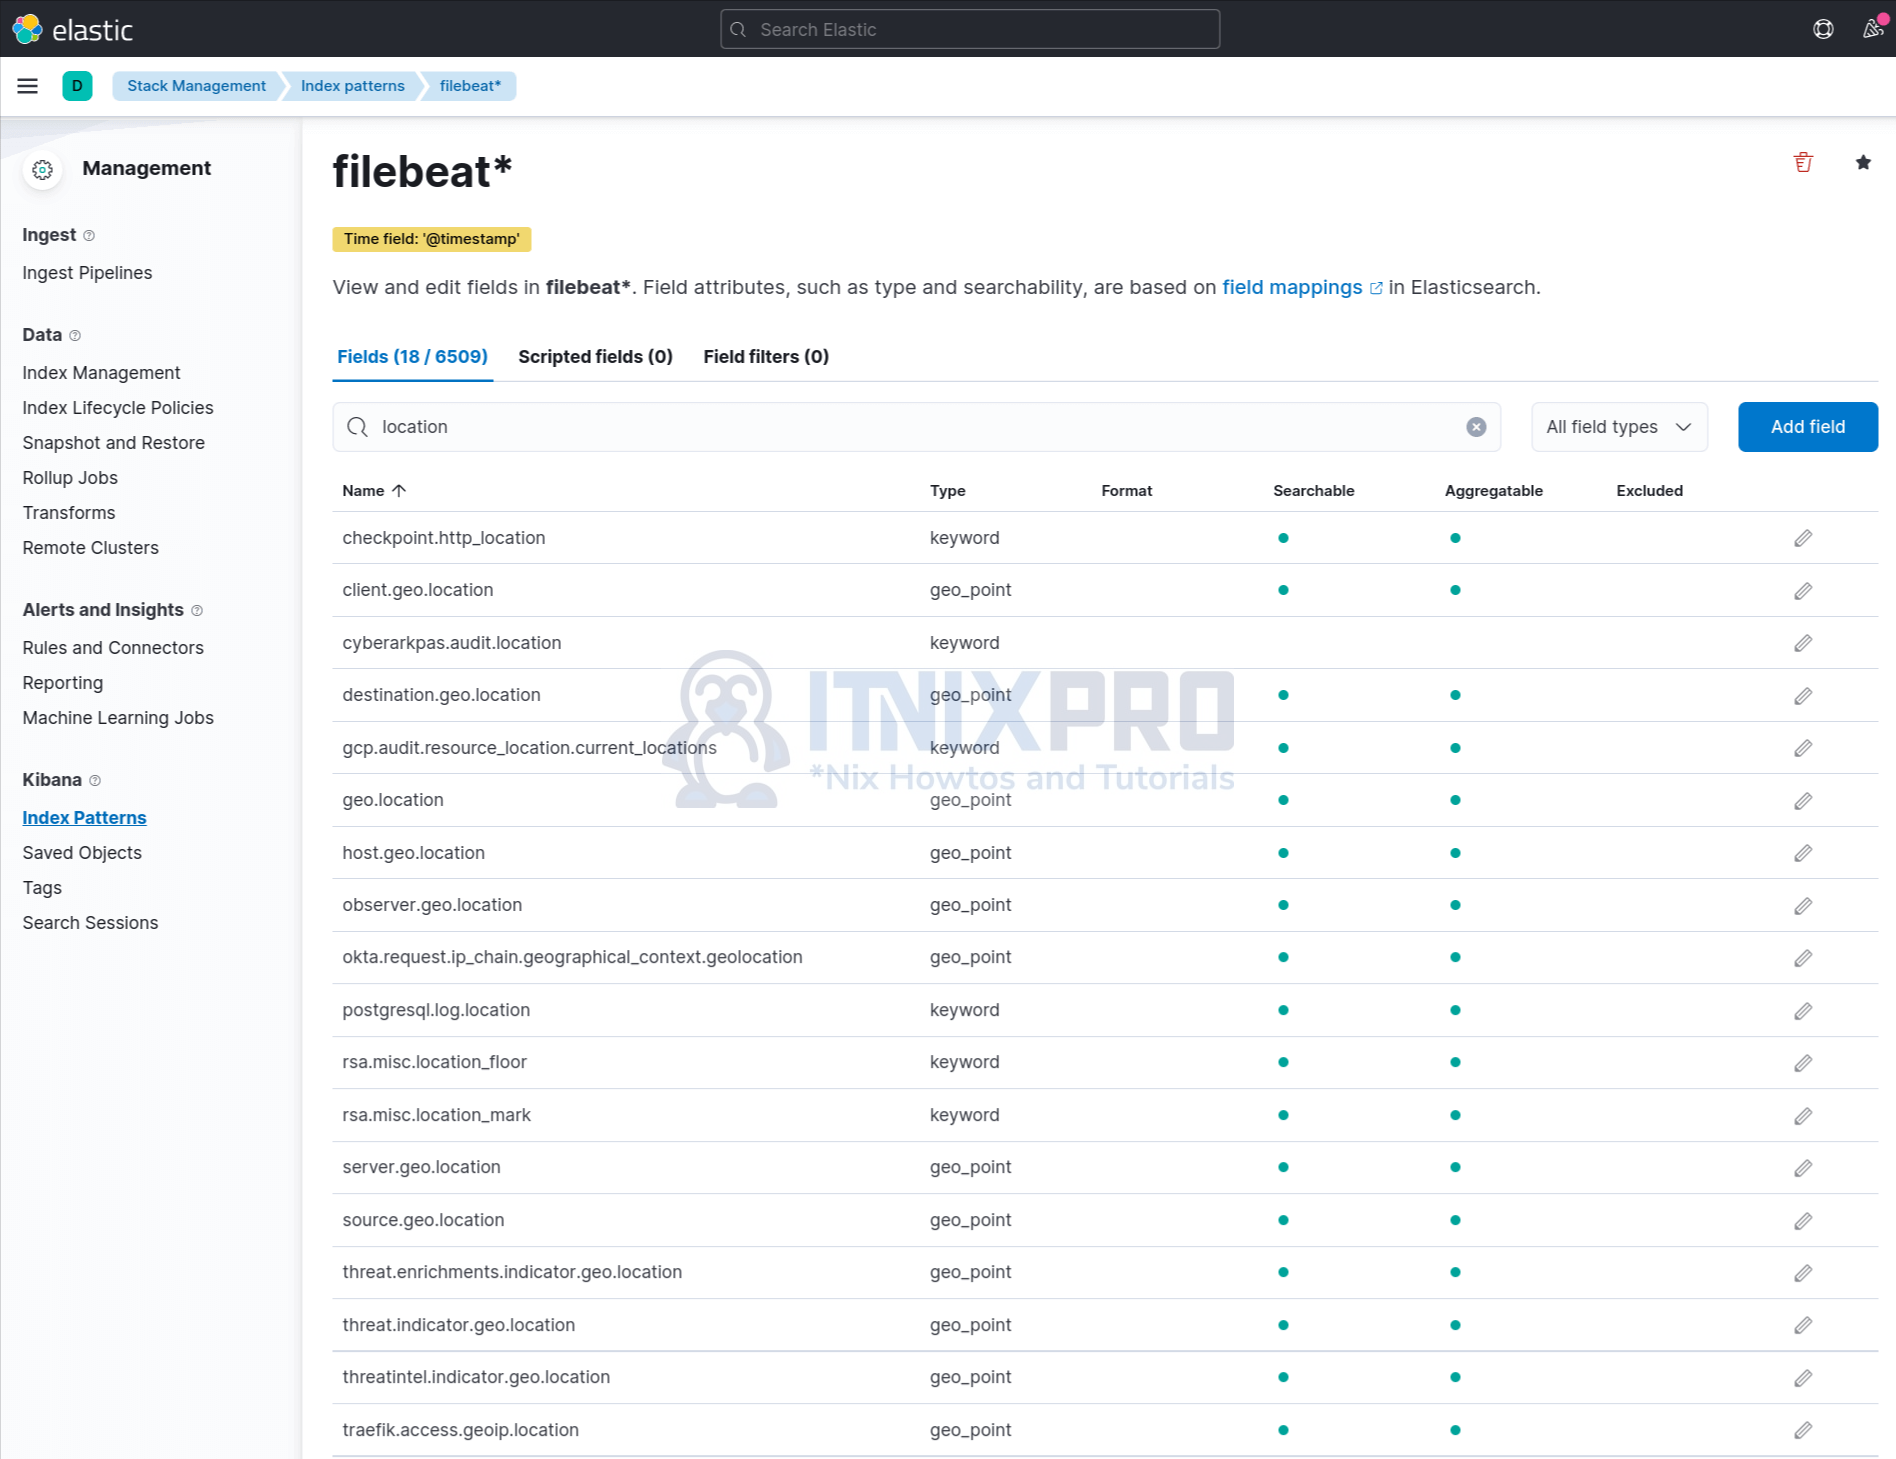Image resolution: width=1896 pixels, height=1459 pixels.
Task: Delete the filebeat* index pattern
Action: pyautogui.click(x=1803, y=162)
